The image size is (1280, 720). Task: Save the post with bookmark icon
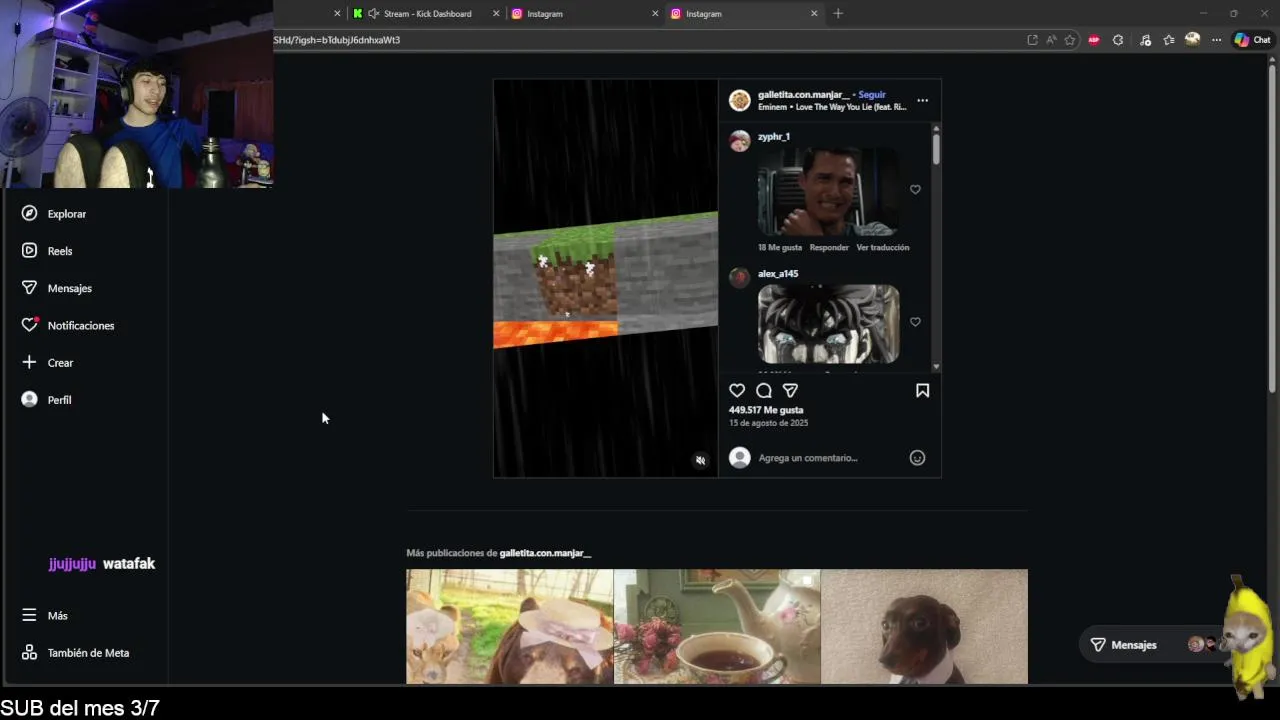[x=922, y=391]
